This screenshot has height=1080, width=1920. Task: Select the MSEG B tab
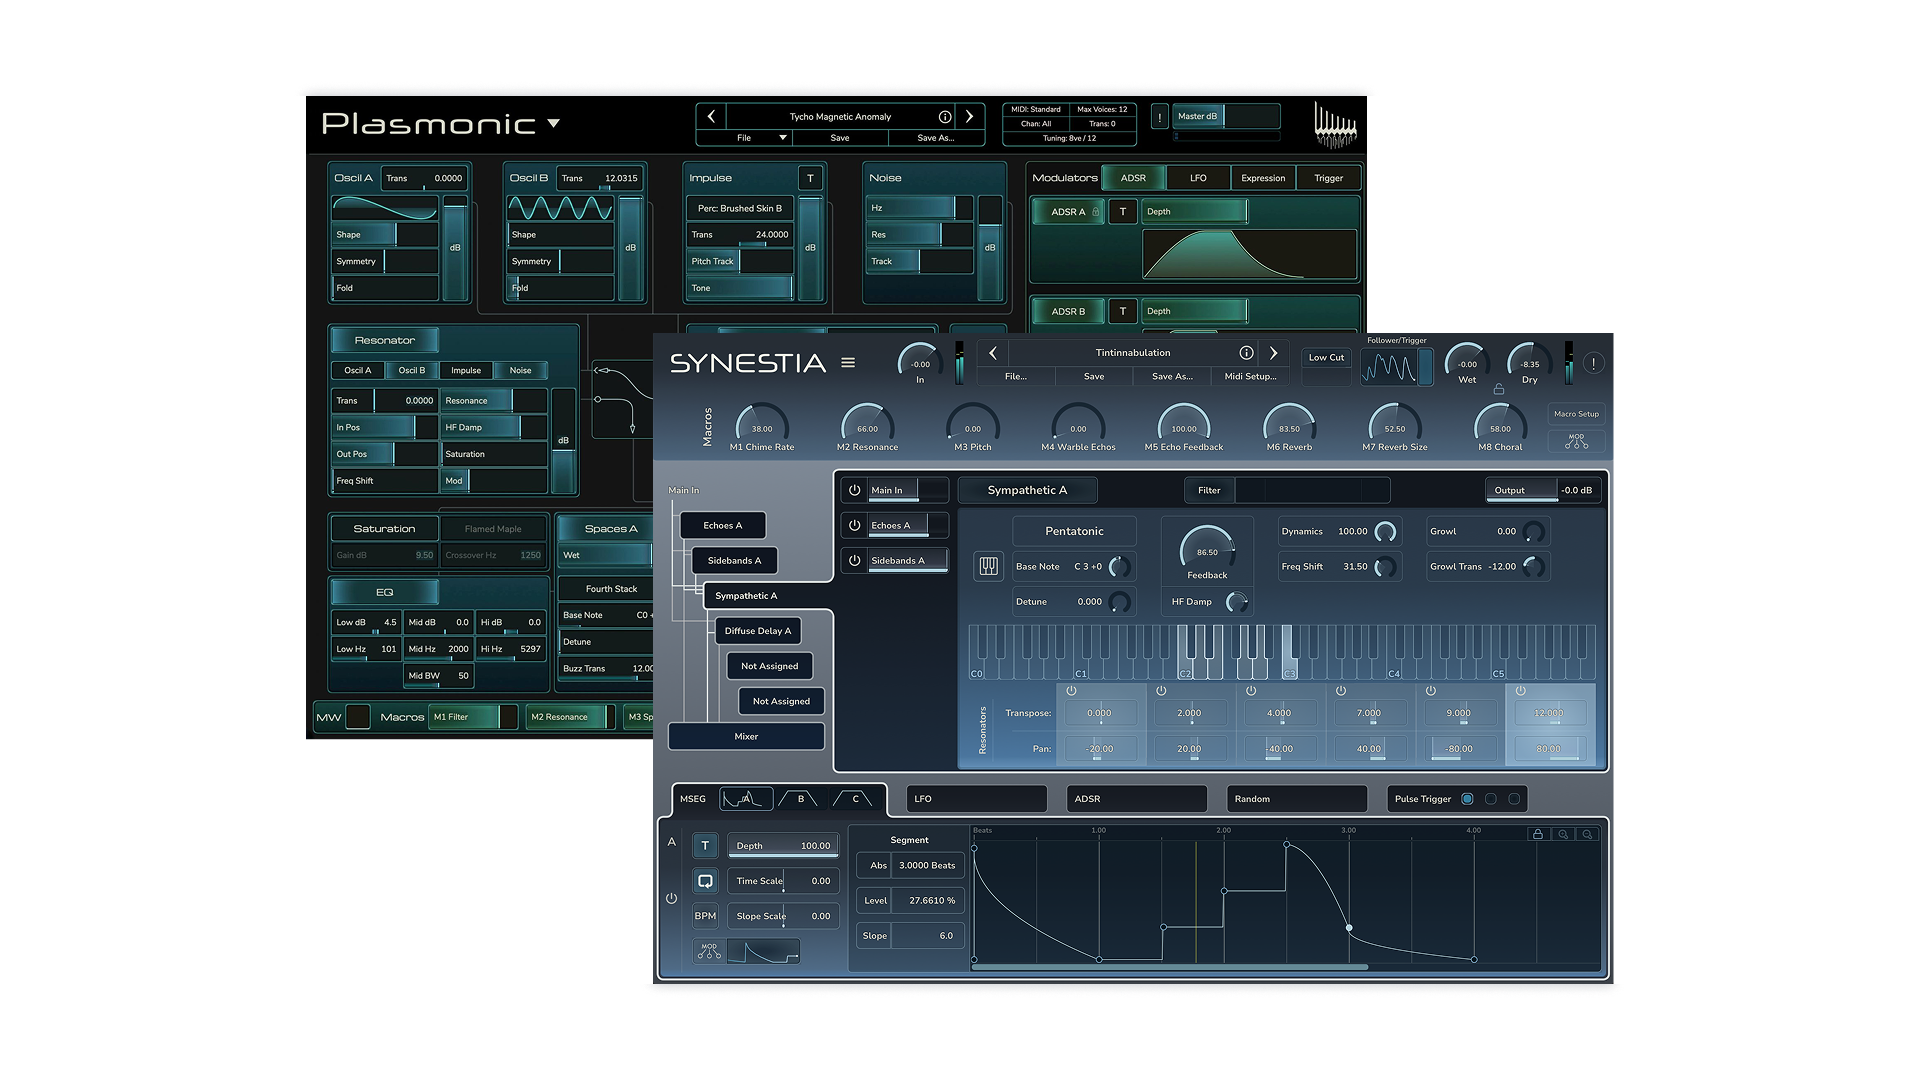point(801,799)
